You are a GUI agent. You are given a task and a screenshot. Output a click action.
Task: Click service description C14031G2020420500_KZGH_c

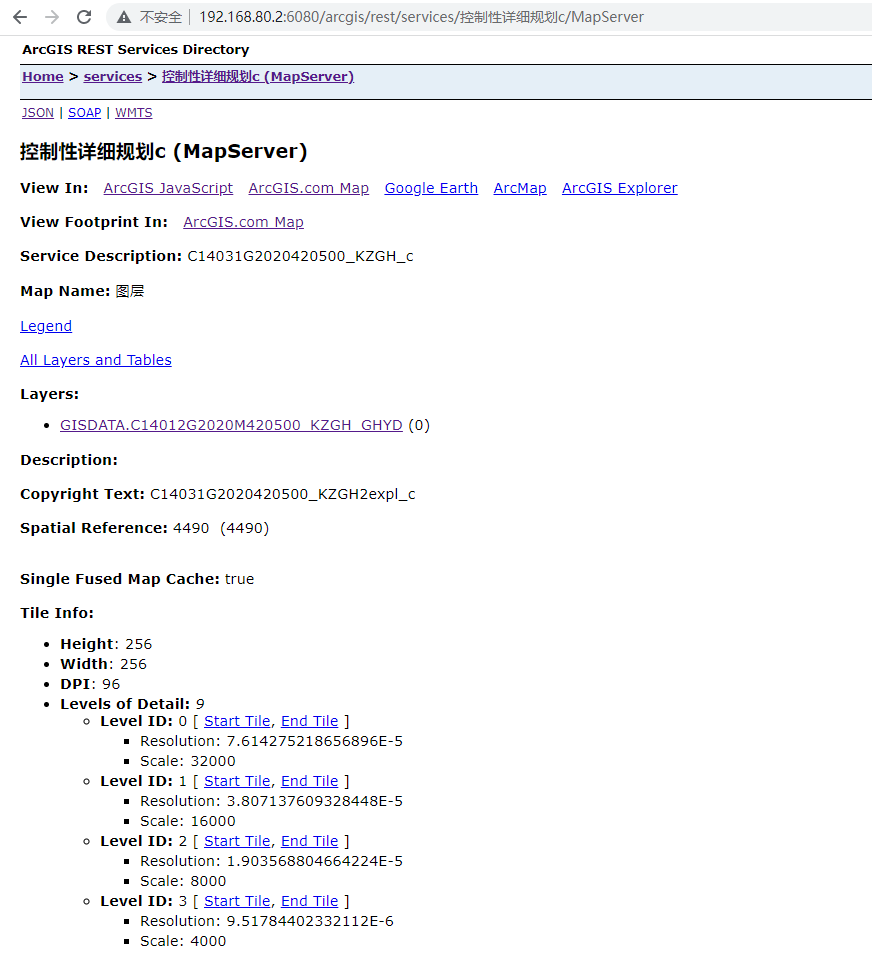(x=300, y=256)
